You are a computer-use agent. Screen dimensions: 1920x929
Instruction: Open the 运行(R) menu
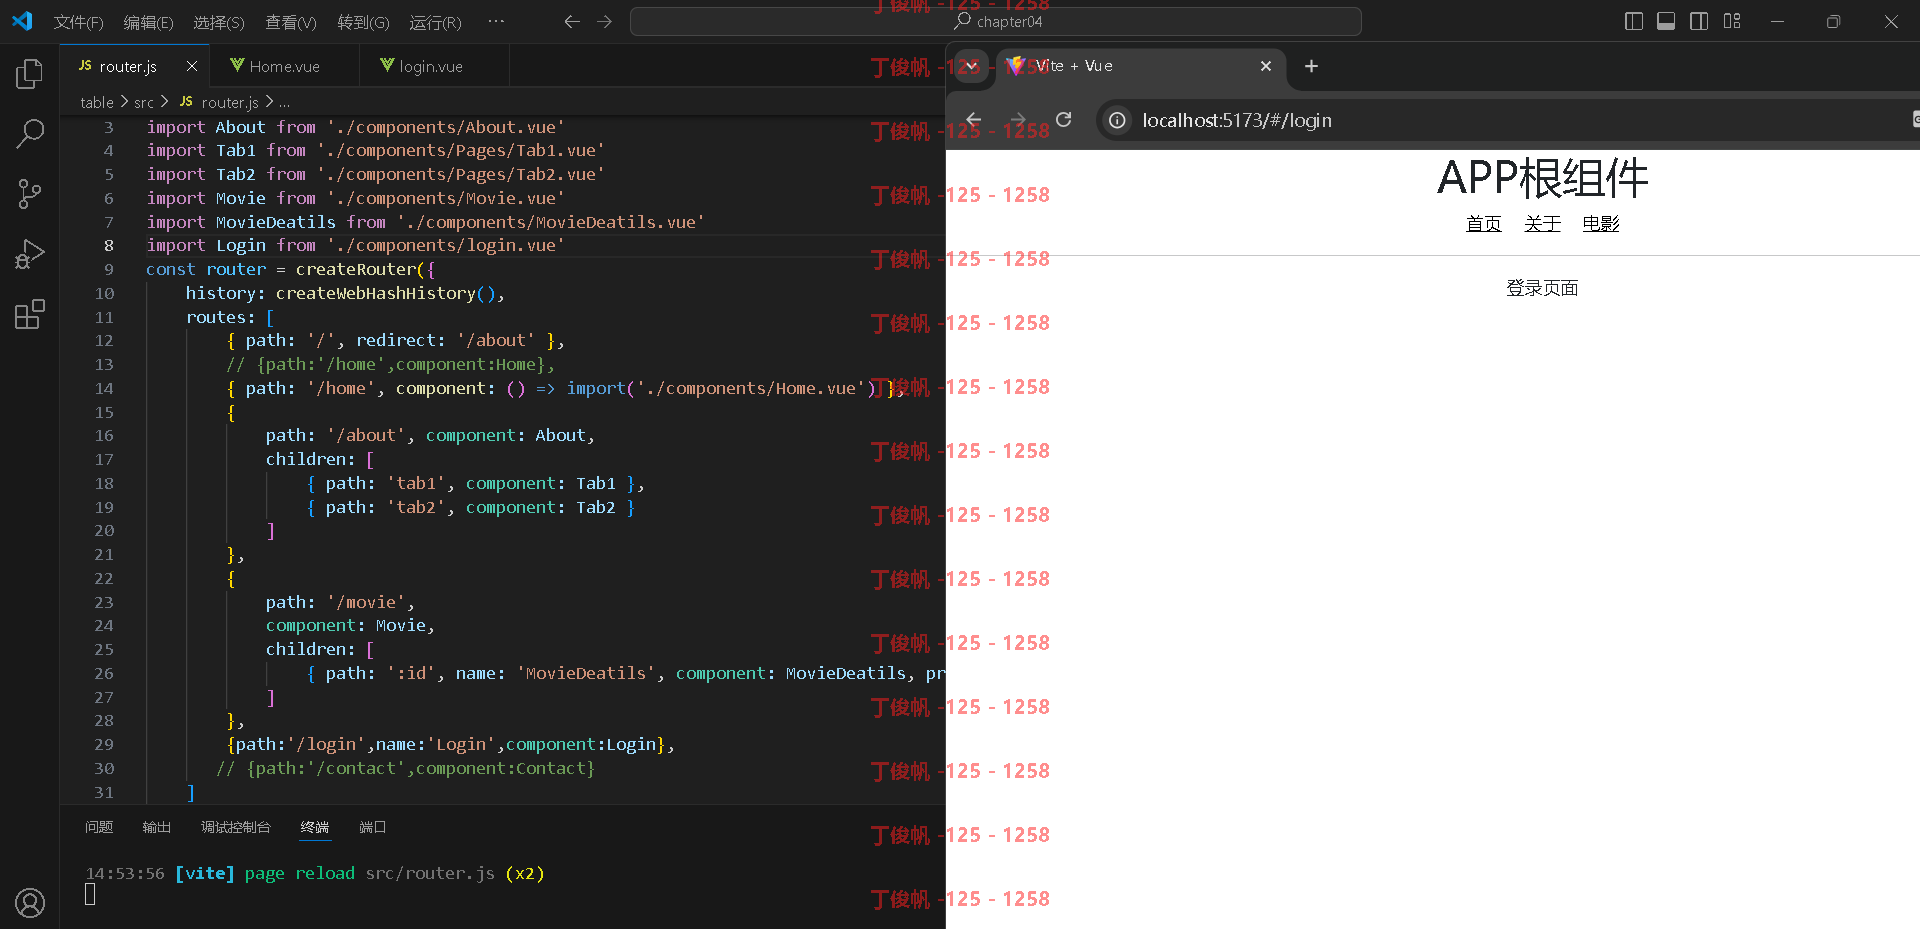pyautogui.click(x=435, y=22)
